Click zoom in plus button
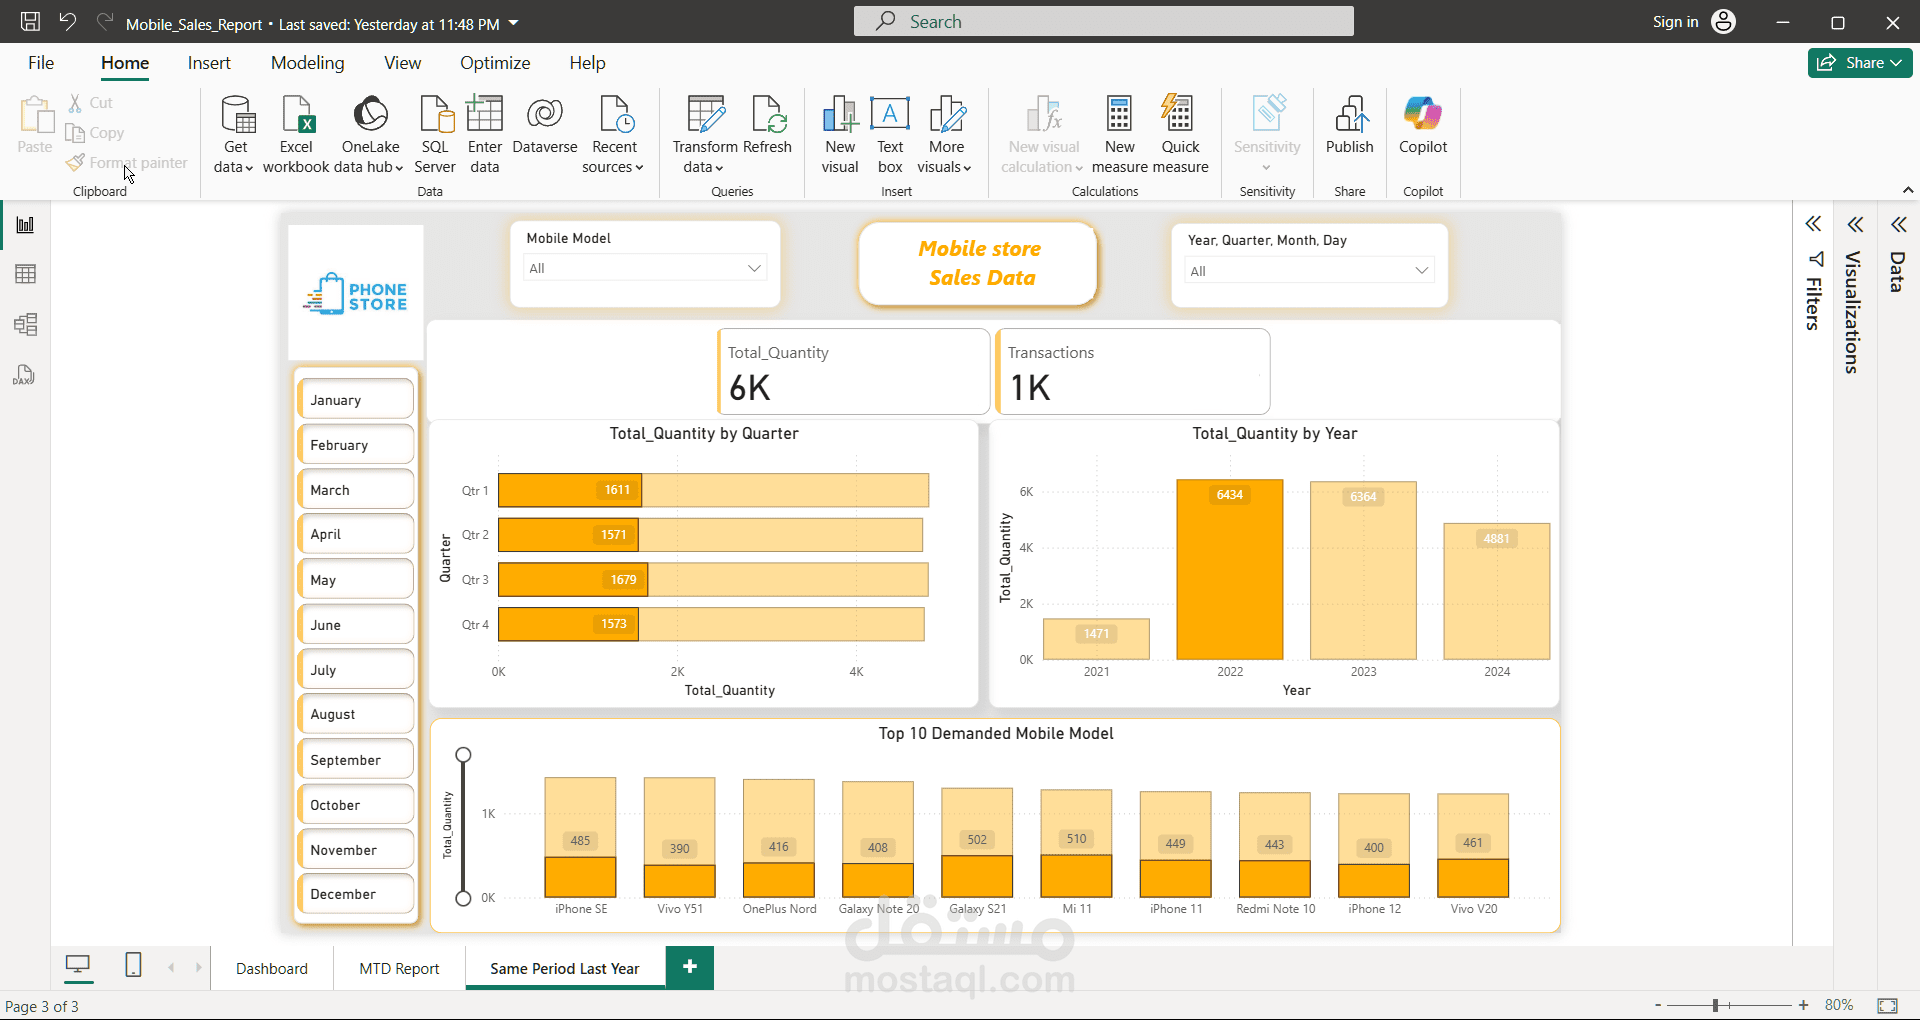This screenshot has height=1020, width=1920. coord(1803,1005)
